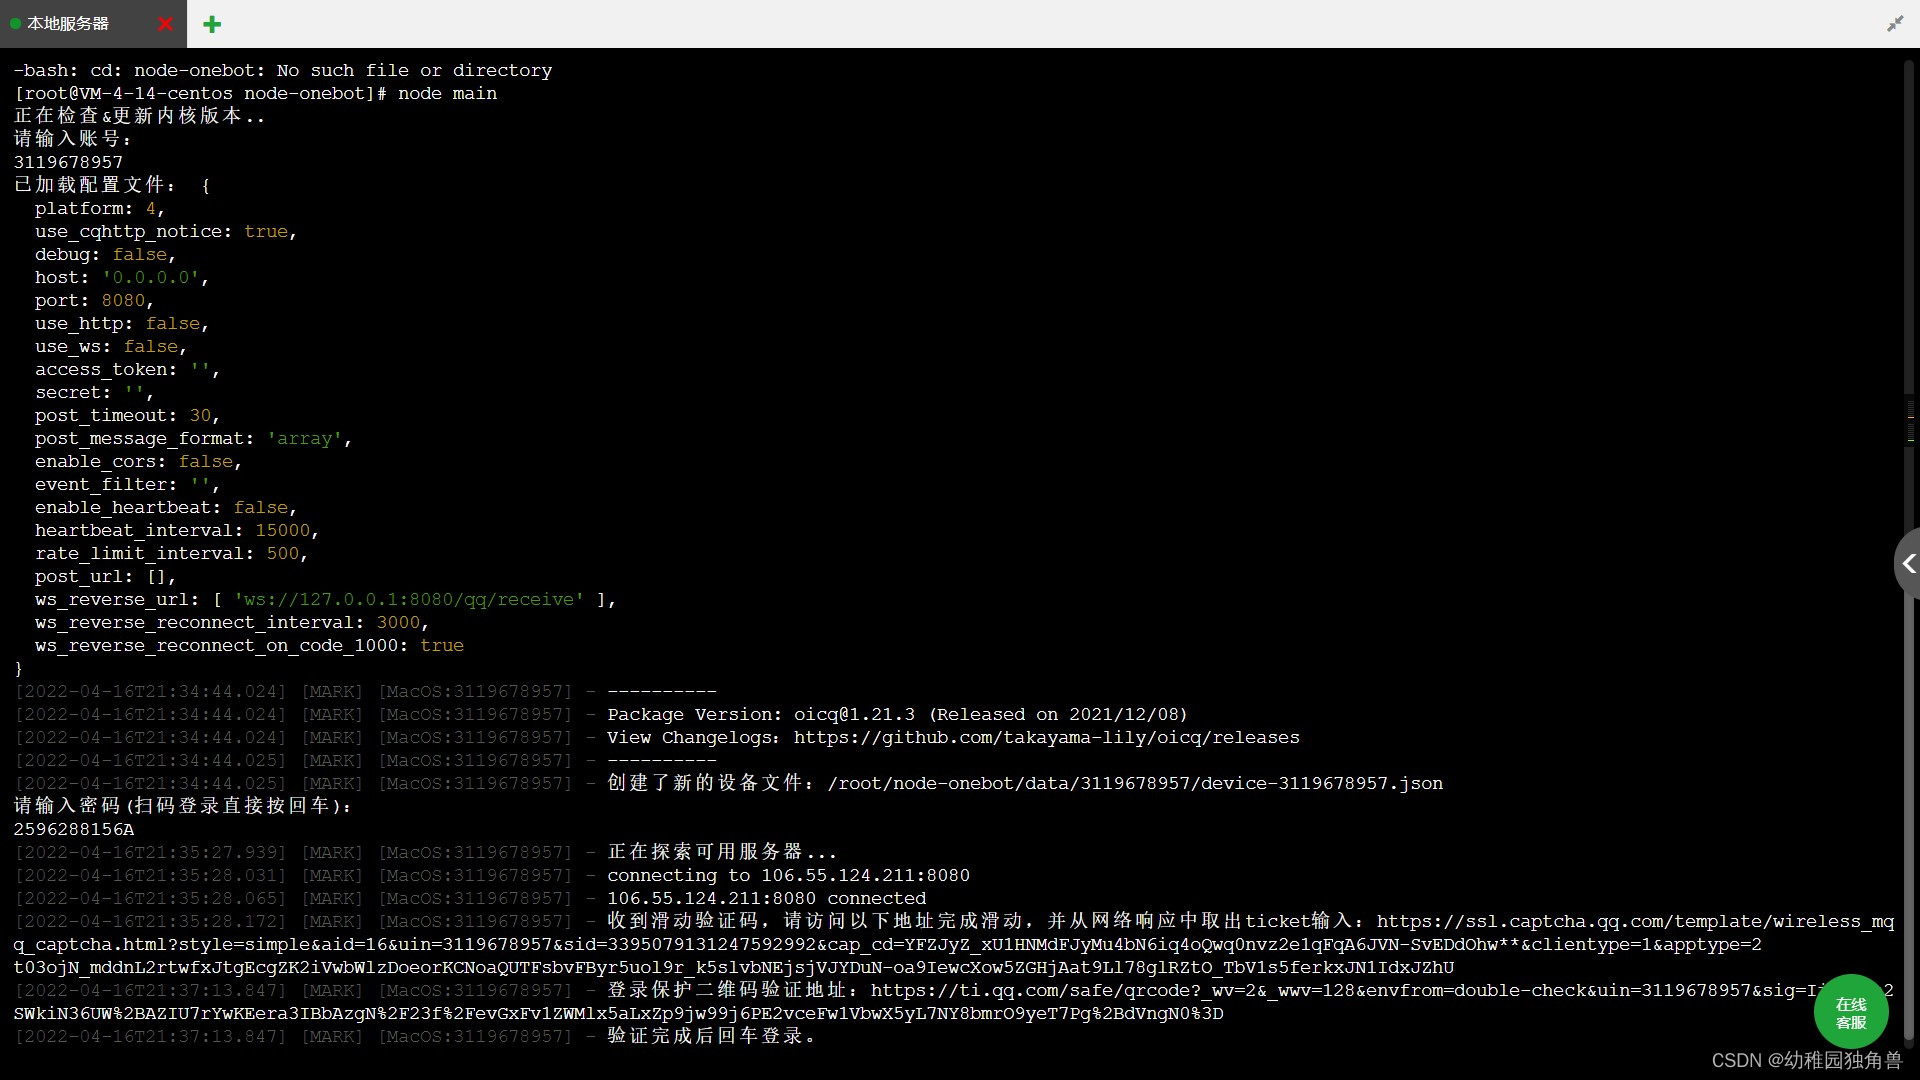Click the scrollbar minimap marks near top
The image size is (1920, 1080).
pyautogui.click(x=1910, y=420)
